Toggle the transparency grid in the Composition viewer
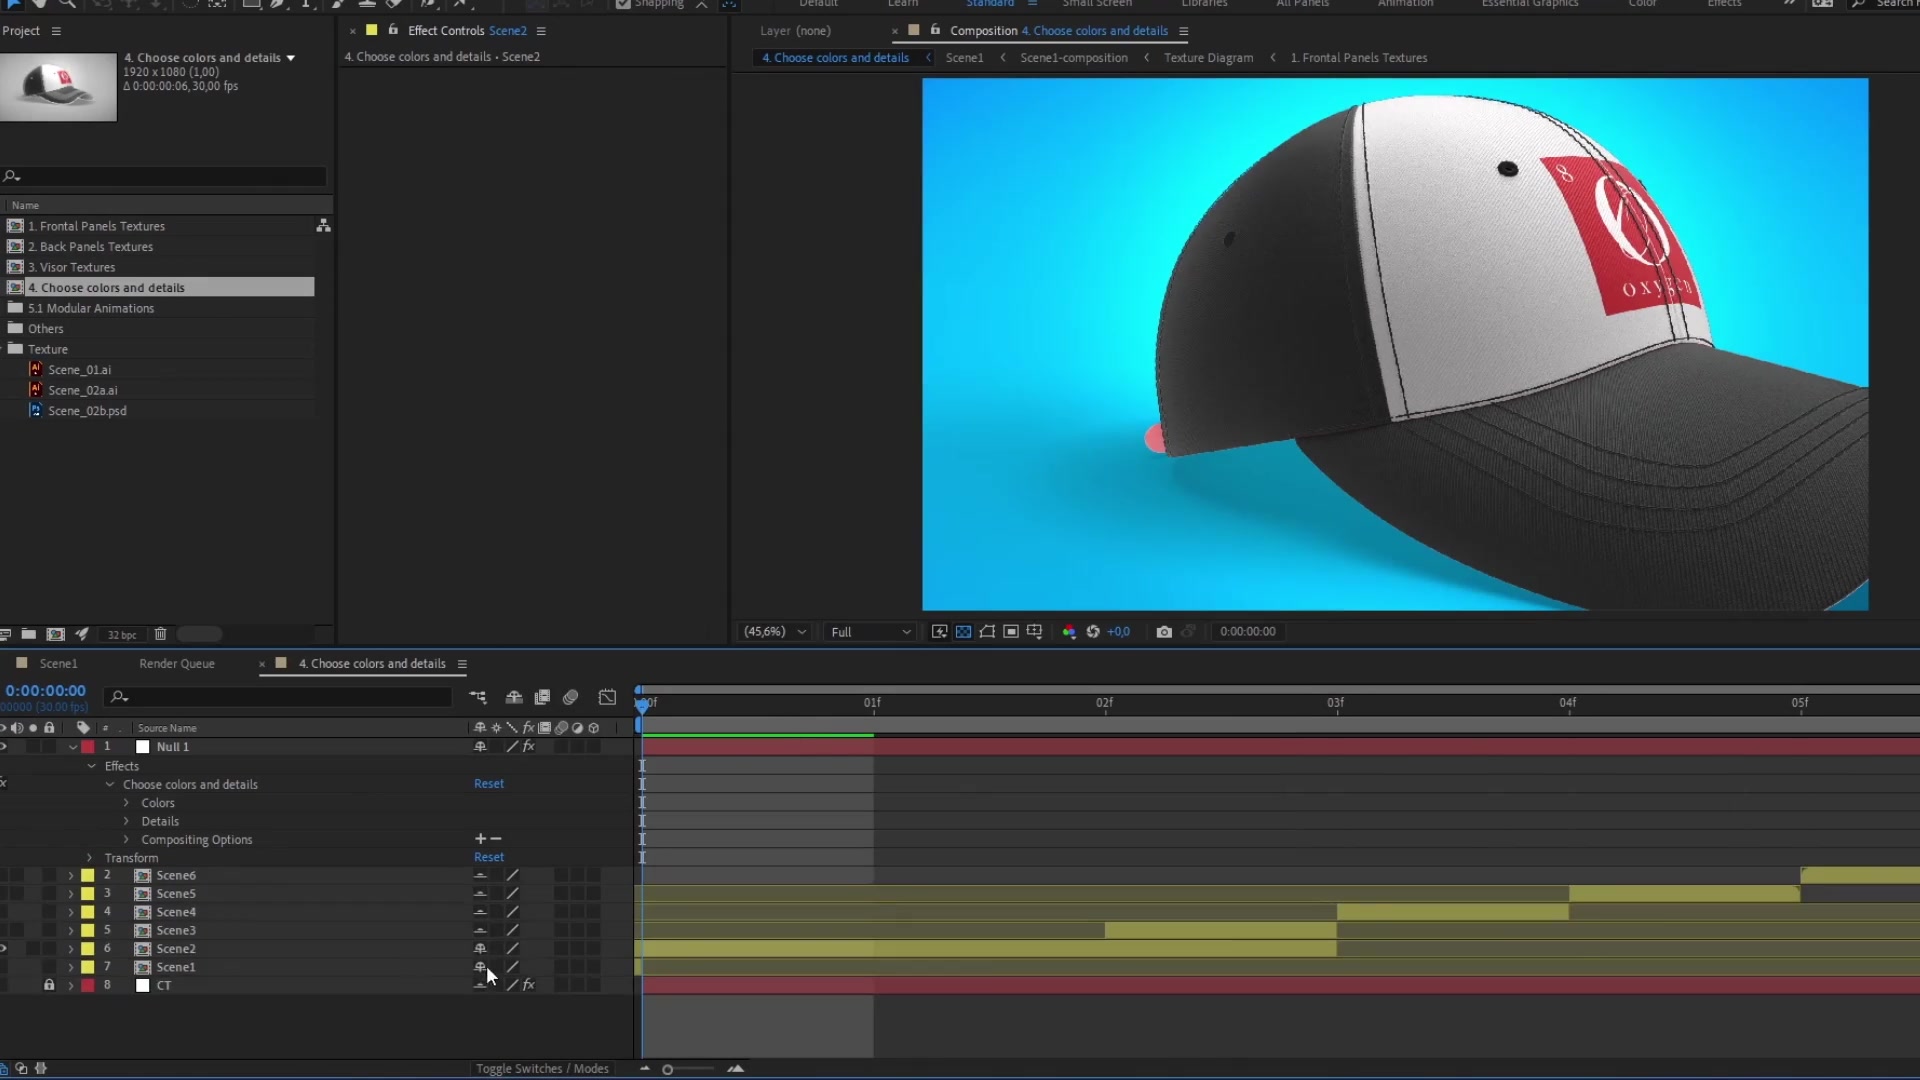The height and width of the screenshot is (1080, 1920). pos(963,631)
